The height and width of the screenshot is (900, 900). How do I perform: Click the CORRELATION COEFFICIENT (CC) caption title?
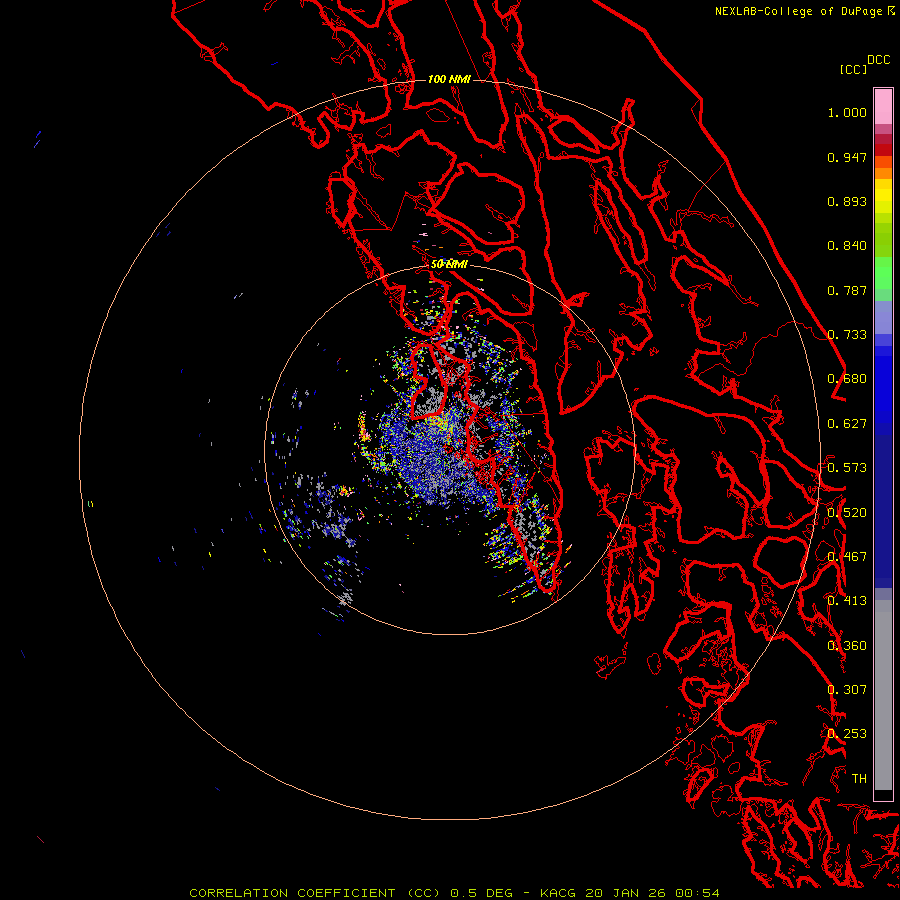pyautogui.click(x=315, y=893)
